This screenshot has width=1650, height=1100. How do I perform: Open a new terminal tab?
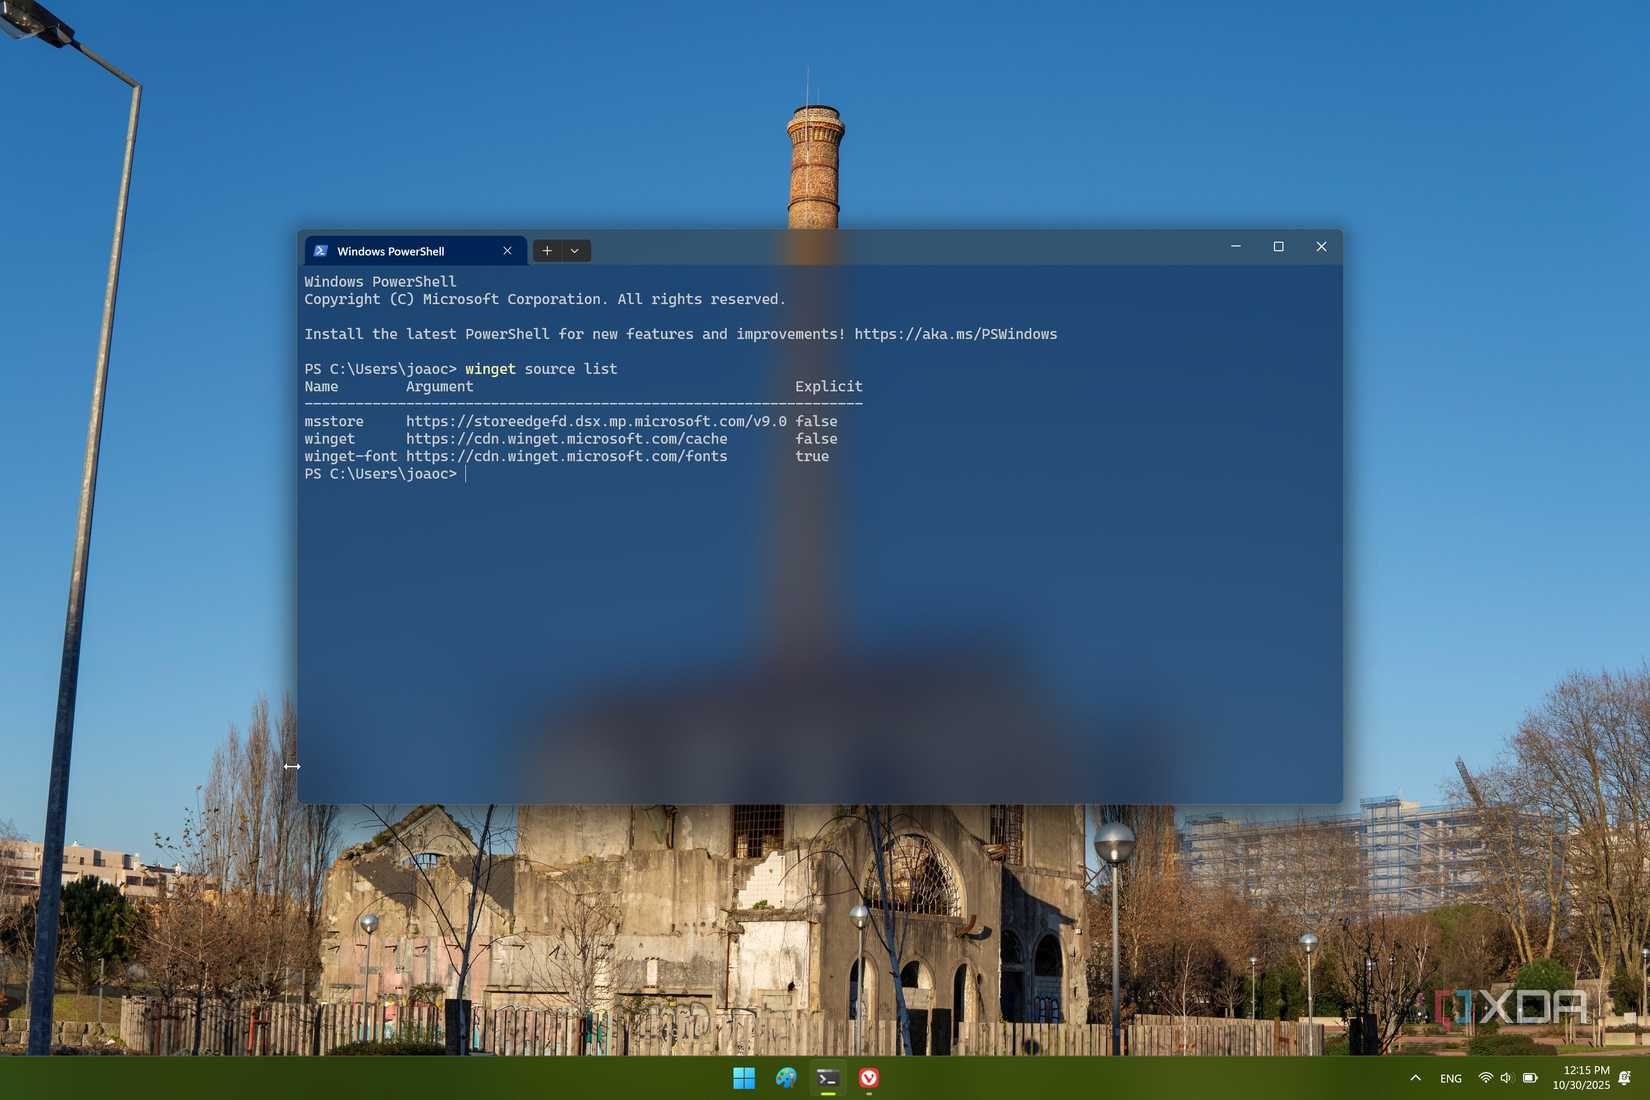pos(546,250)
